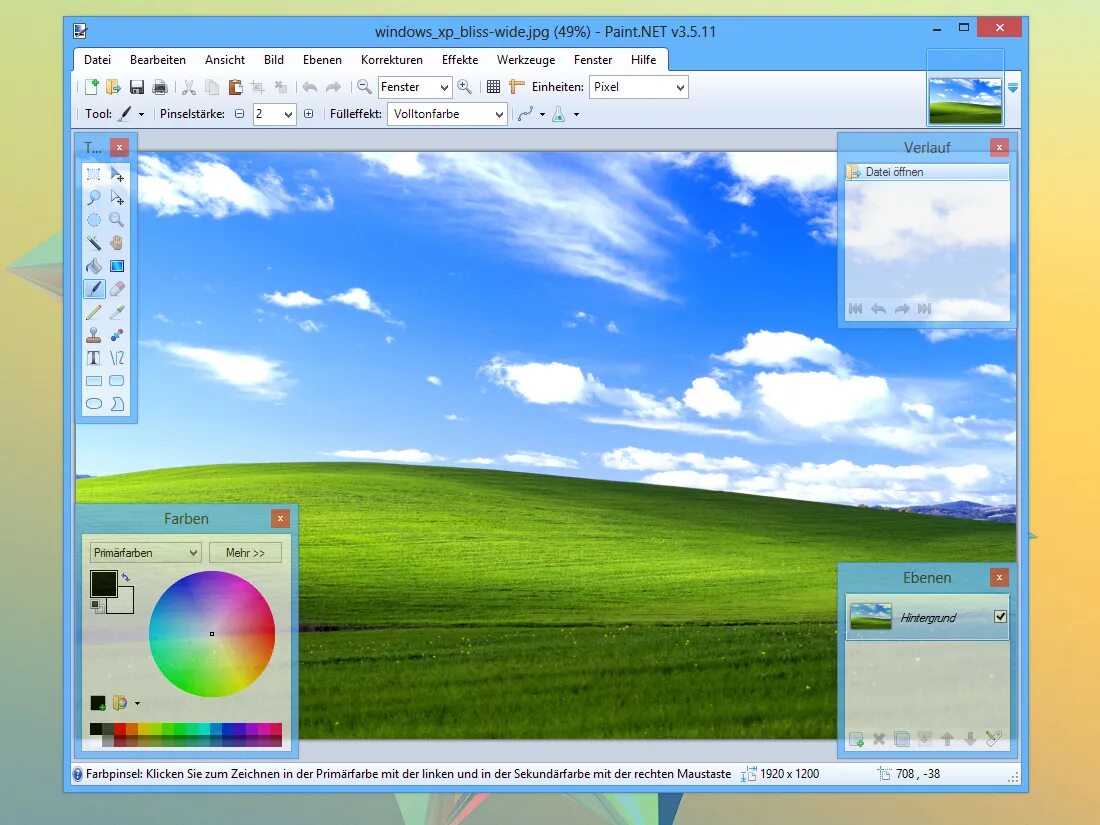Image resolution: width=1100 pixels, height=825 pixels.
Task: Select the Ellipse Select tool
Action: click(x=93, y=220)
